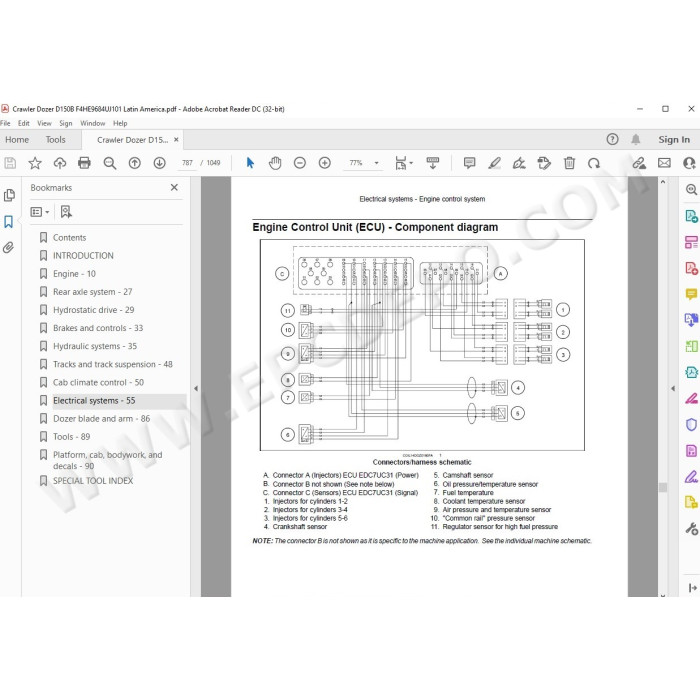Open Hydraulic systems - 35 bookmark

click(x=95, y=346)
